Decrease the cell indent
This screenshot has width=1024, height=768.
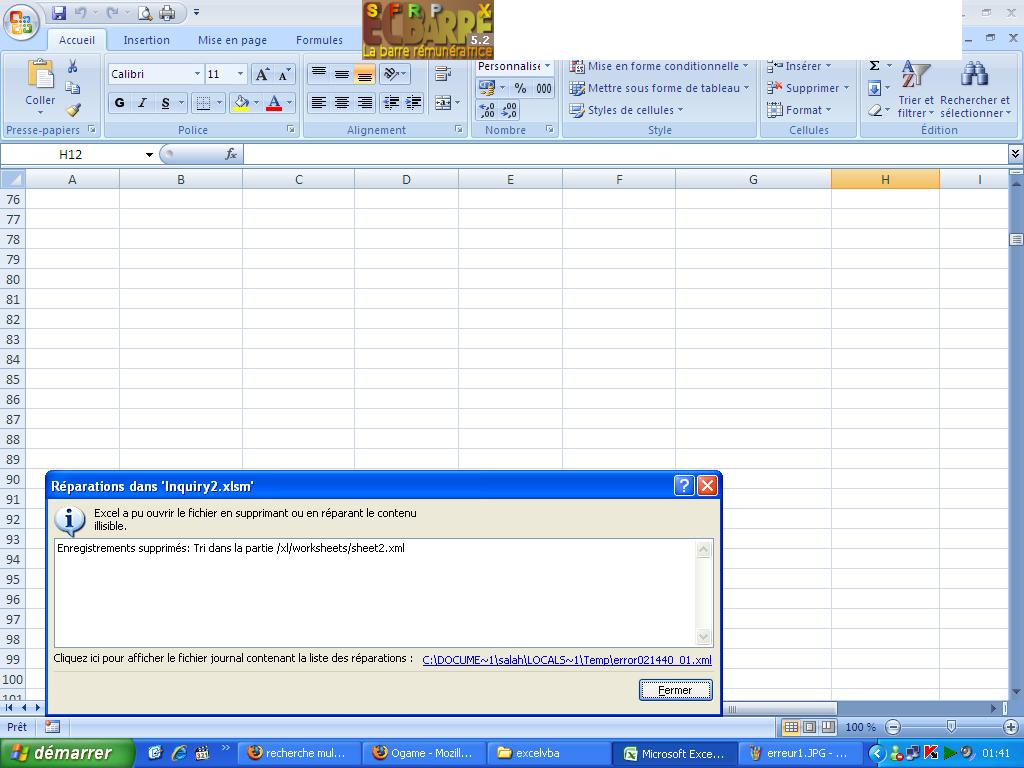click(391, 103)
